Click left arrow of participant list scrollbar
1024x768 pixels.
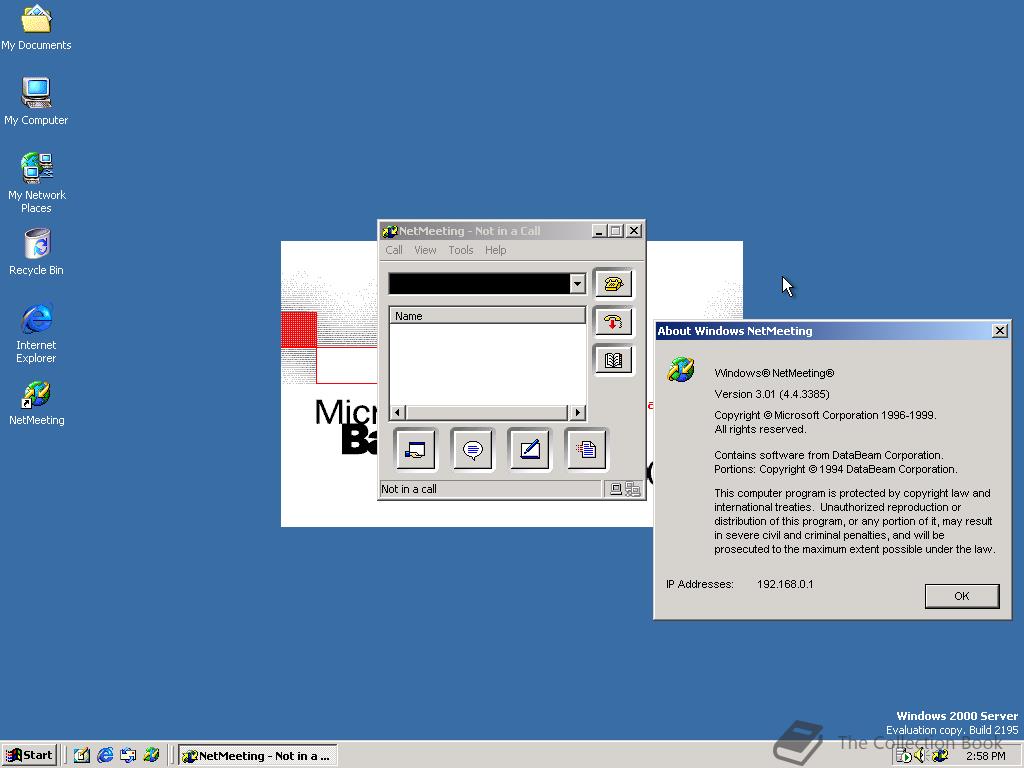(397, 413)
